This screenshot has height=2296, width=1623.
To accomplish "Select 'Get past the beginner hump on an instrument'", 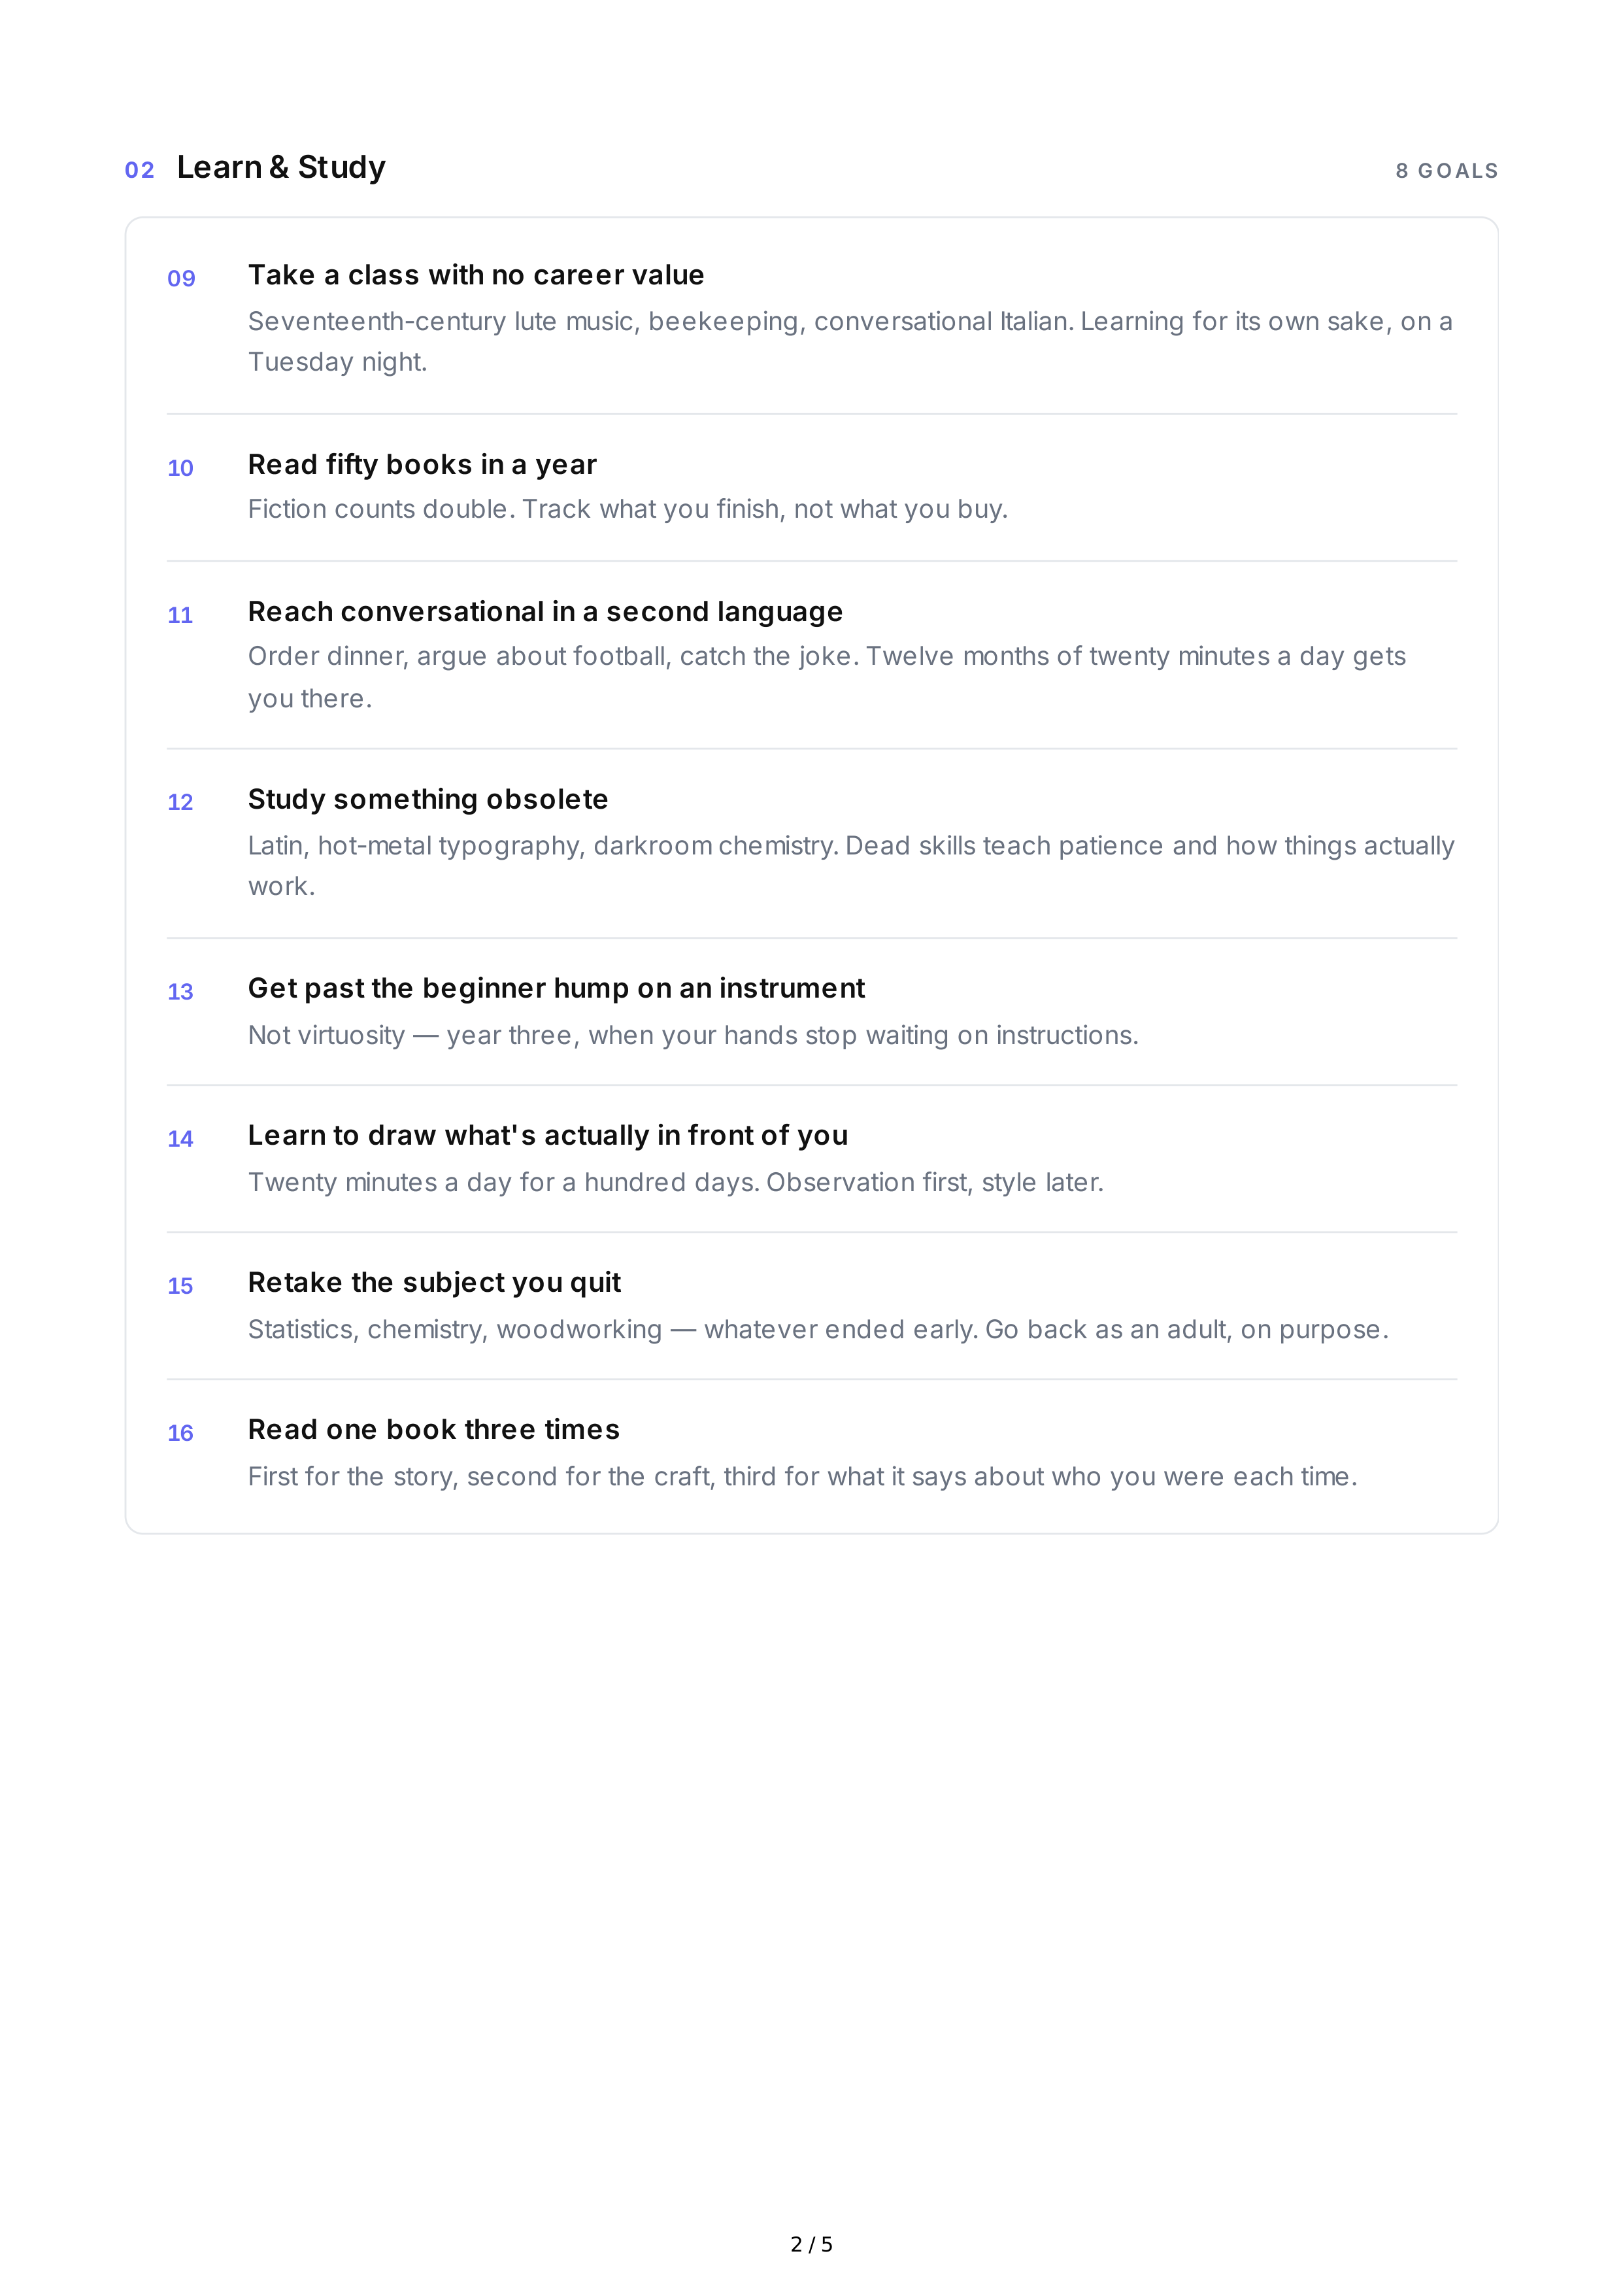I will click(x=556, y=989).
